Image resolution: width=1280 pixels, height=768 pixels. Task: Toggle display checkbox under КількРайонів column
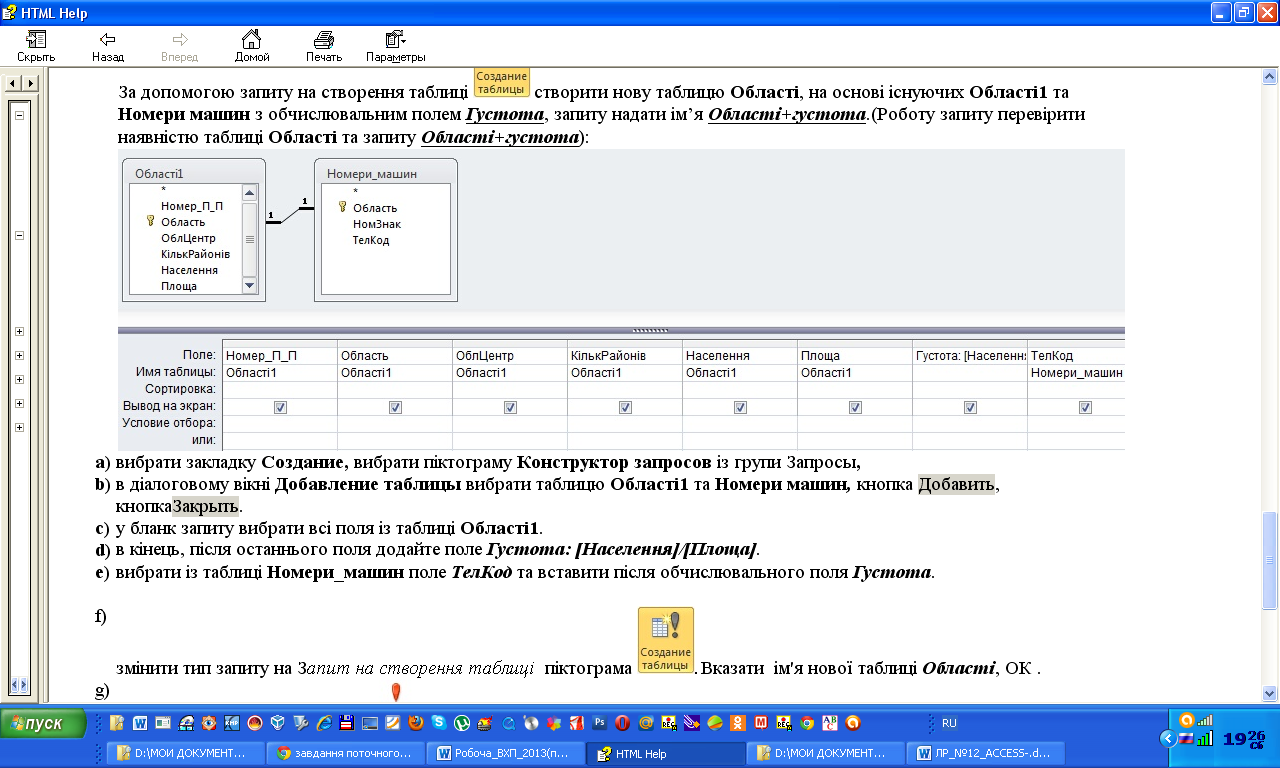(625, 407)
